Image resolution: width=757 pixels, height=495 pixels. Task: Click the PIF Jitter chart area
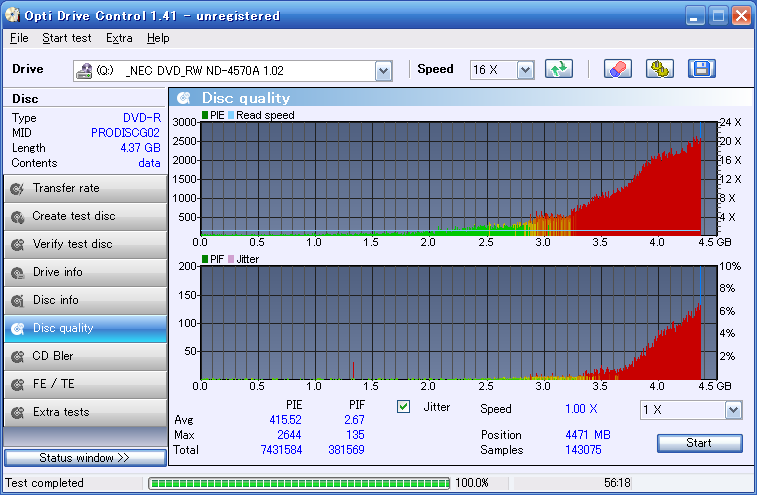tap(458, 323)
